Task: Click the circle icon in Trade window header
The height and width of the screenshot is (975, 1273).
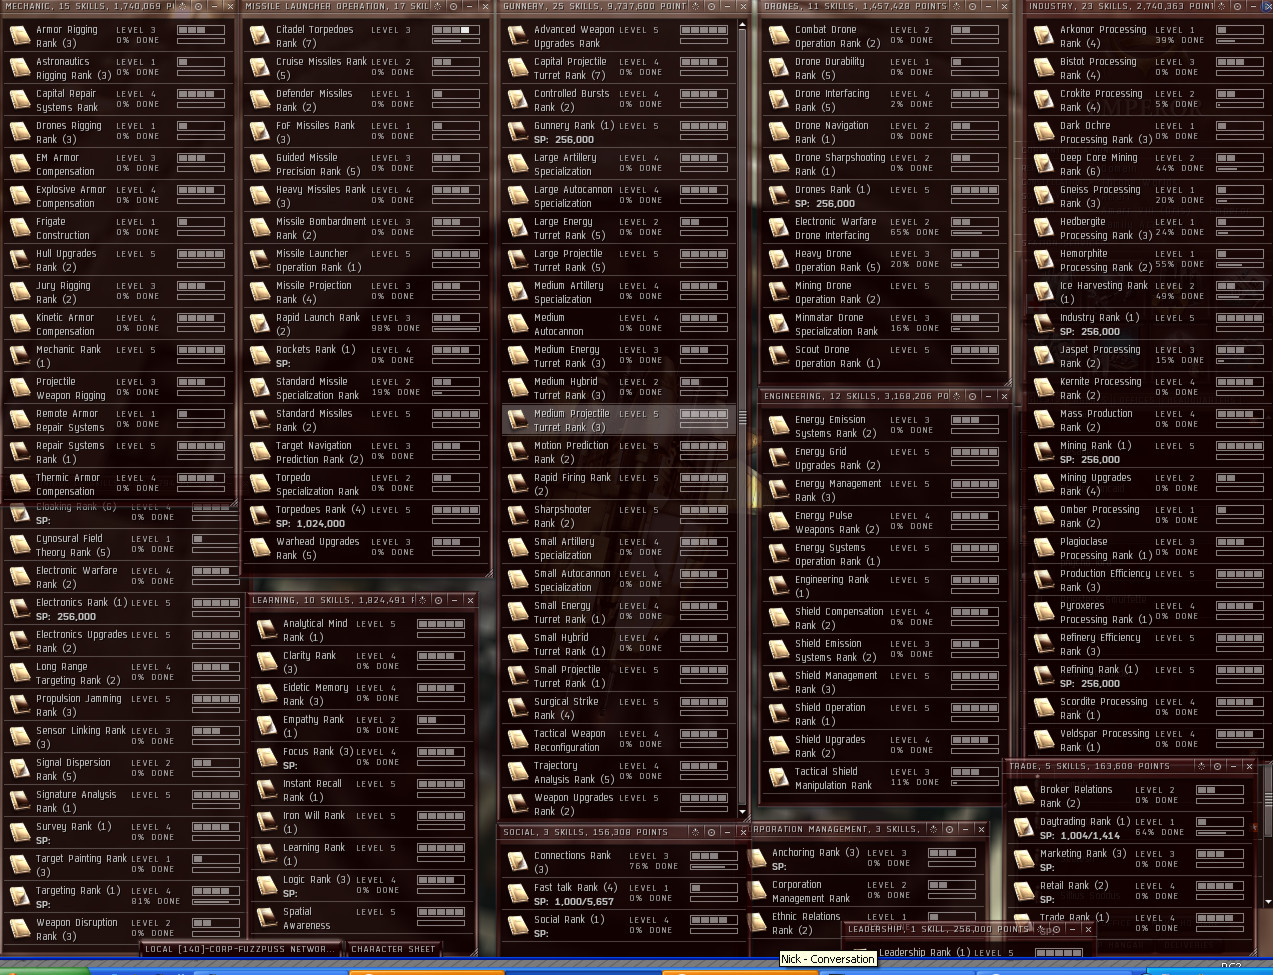Action: point(1218,766)
